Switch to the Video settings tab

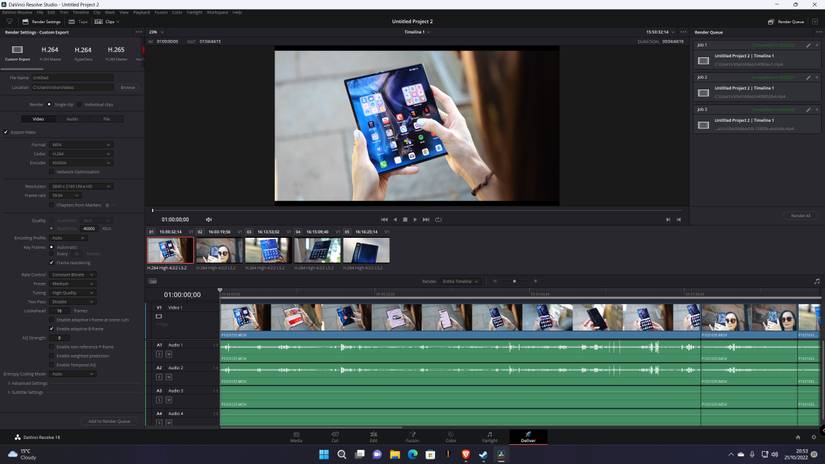[x=38, y=119]
